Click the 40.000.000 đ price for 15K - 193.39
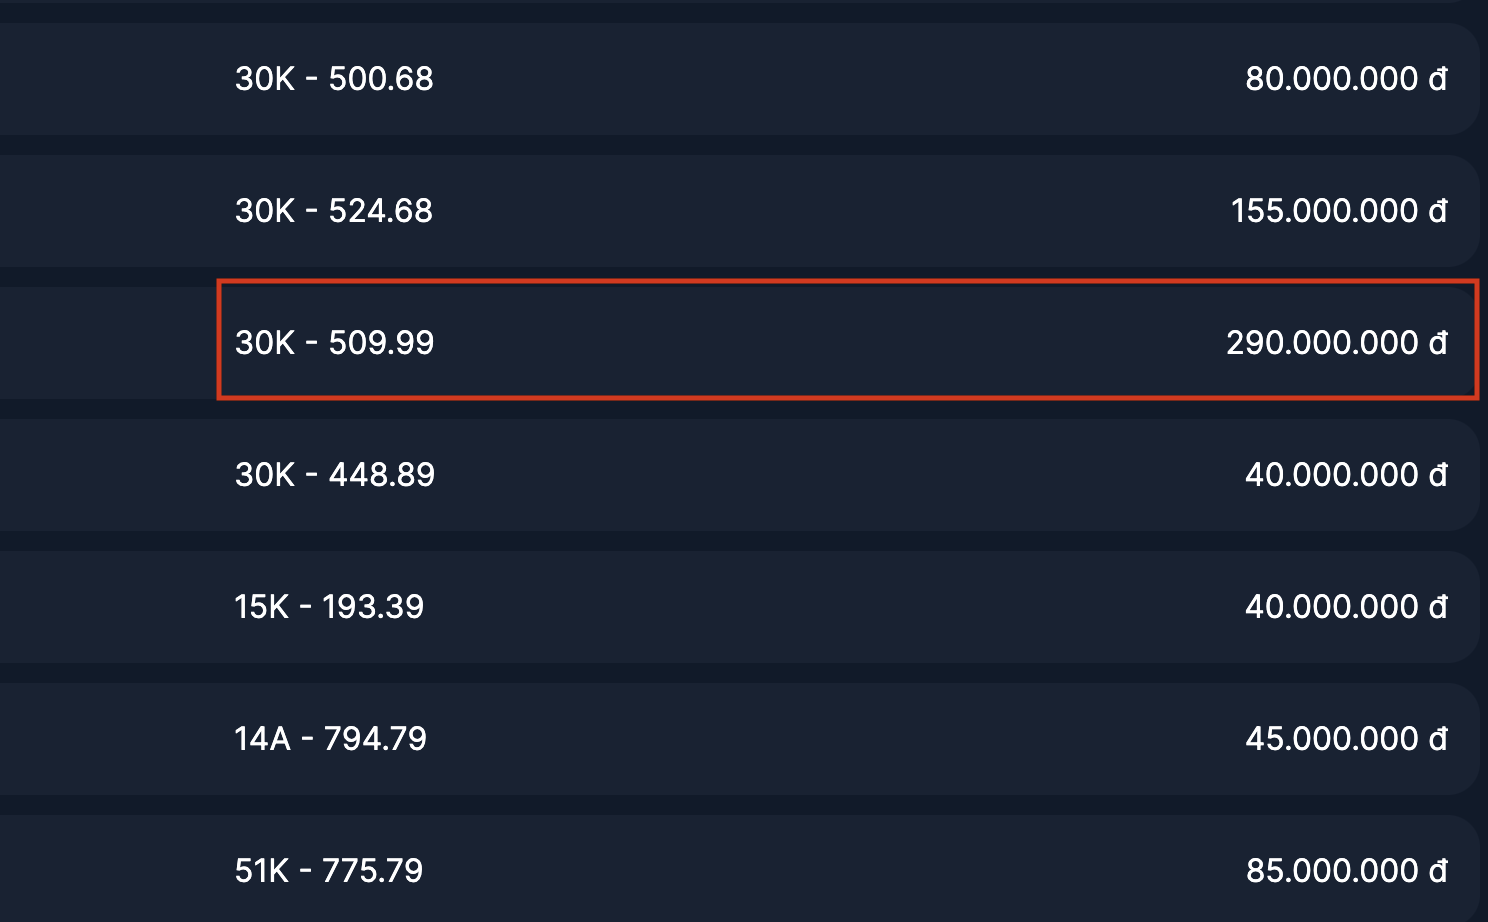Screen dimensions: 1488x922 click(1346, 607)
